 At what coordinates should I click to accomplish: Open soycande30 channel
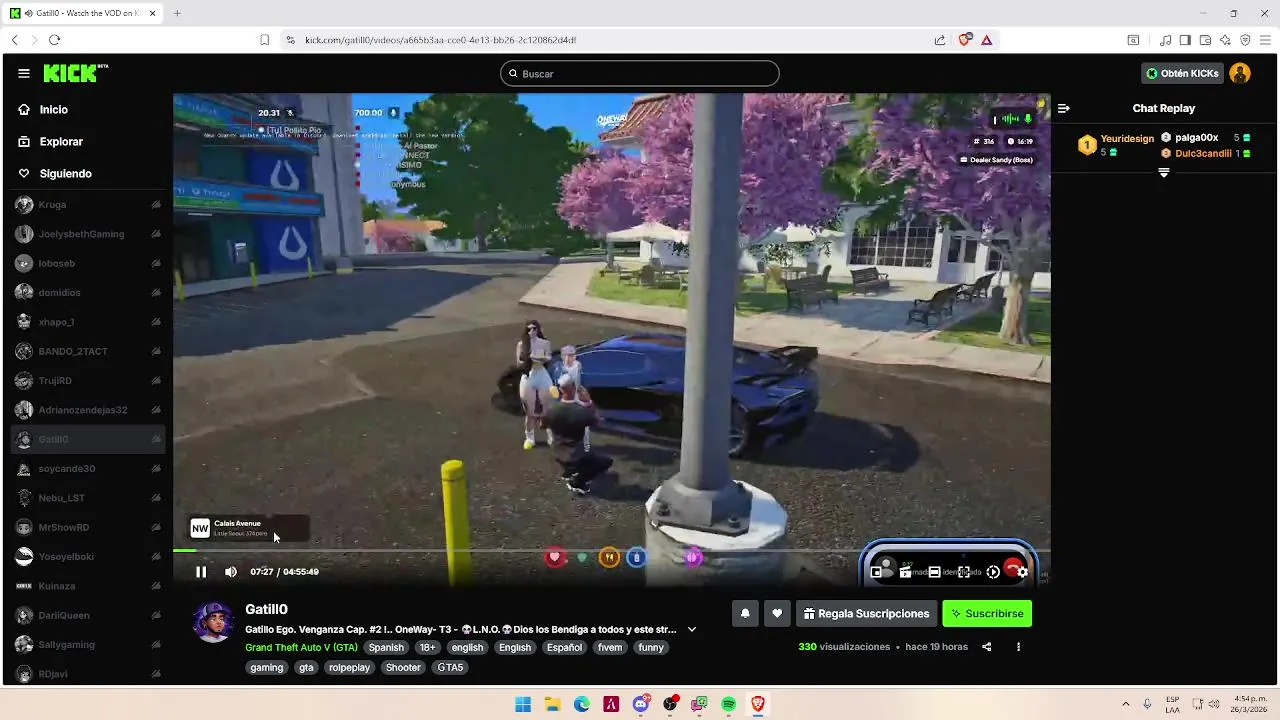[x=88, y=469]
